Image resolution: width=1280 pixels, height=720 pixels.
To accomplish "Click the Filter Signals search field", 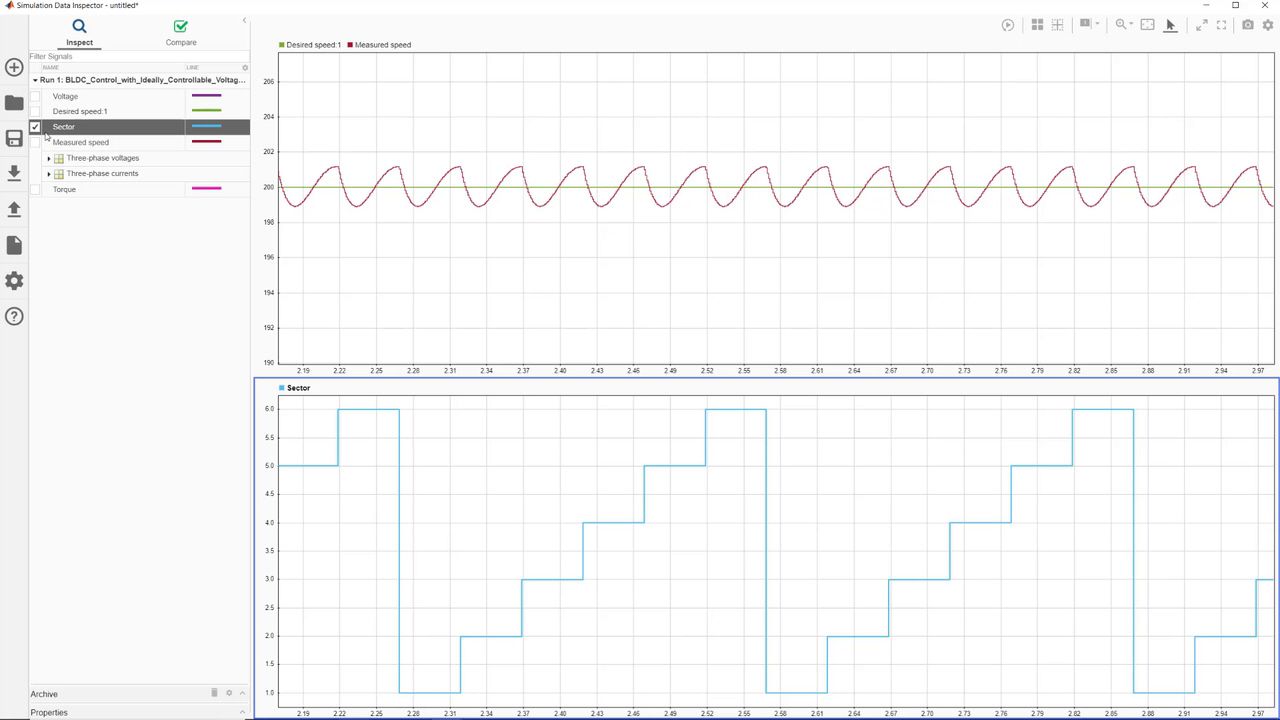I will [x=135, y=57].
